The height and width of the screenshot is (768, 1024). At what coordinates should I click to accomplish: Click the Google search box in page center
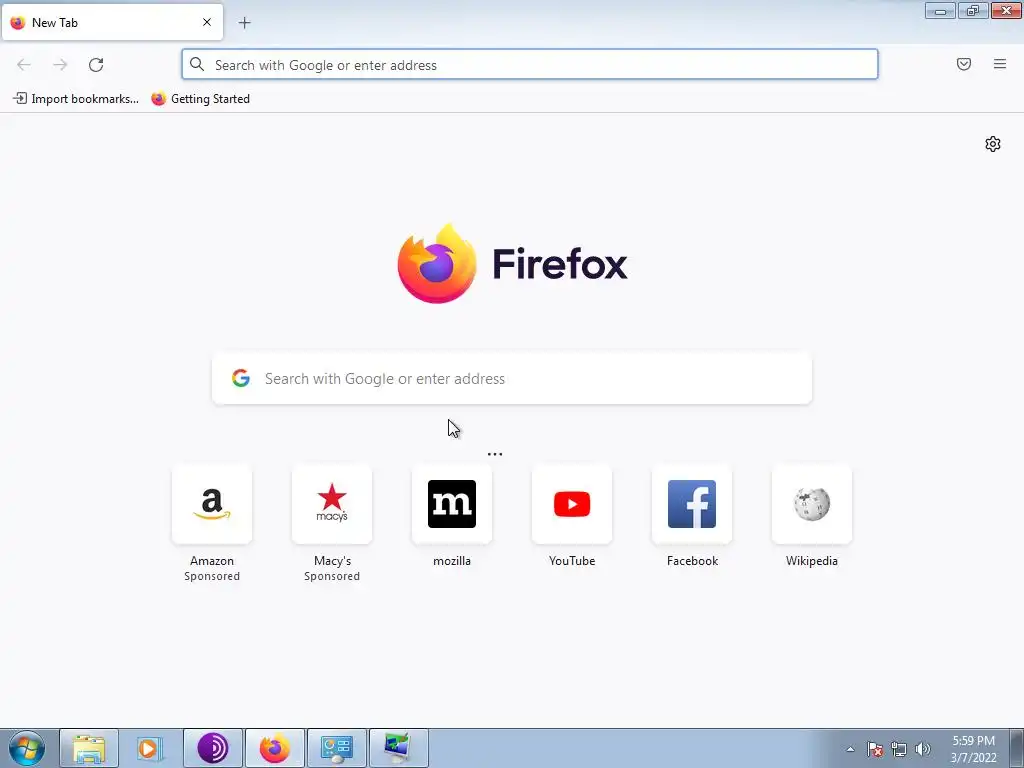click(x=512, y=379)
